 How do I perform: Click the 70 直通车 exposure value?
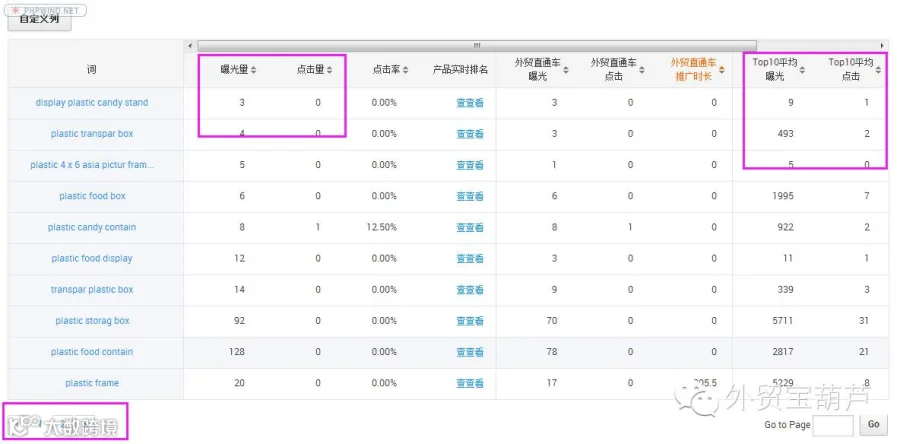point(552,321)
